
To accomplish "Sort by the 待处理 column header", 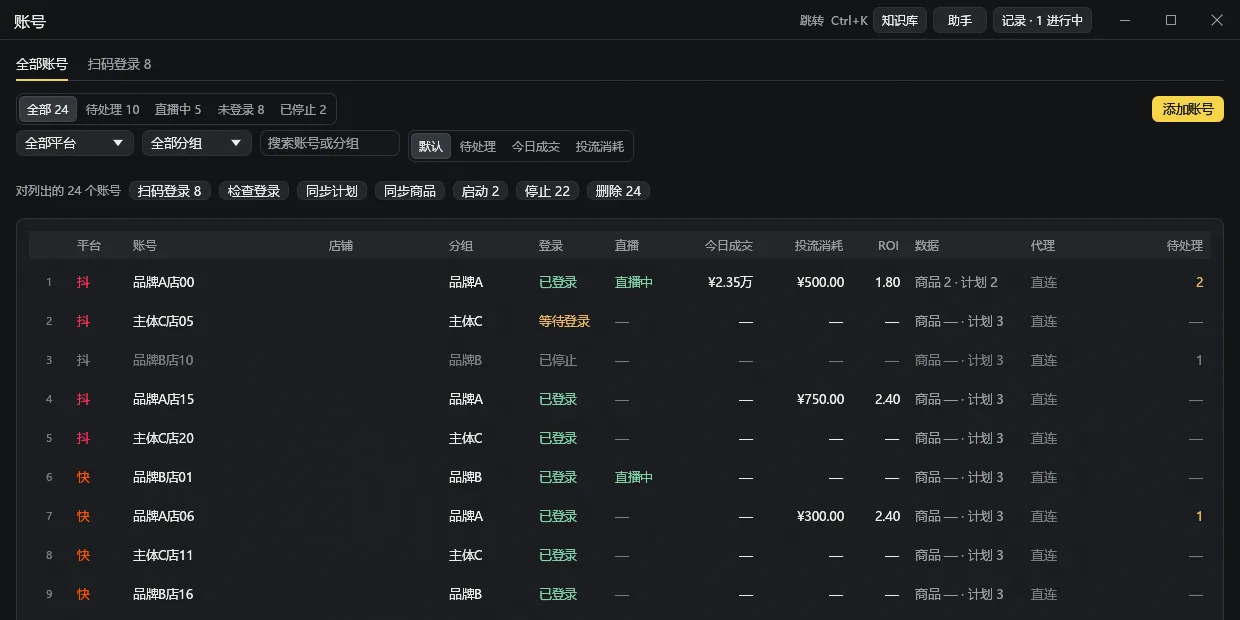I will coord(1185,245).
